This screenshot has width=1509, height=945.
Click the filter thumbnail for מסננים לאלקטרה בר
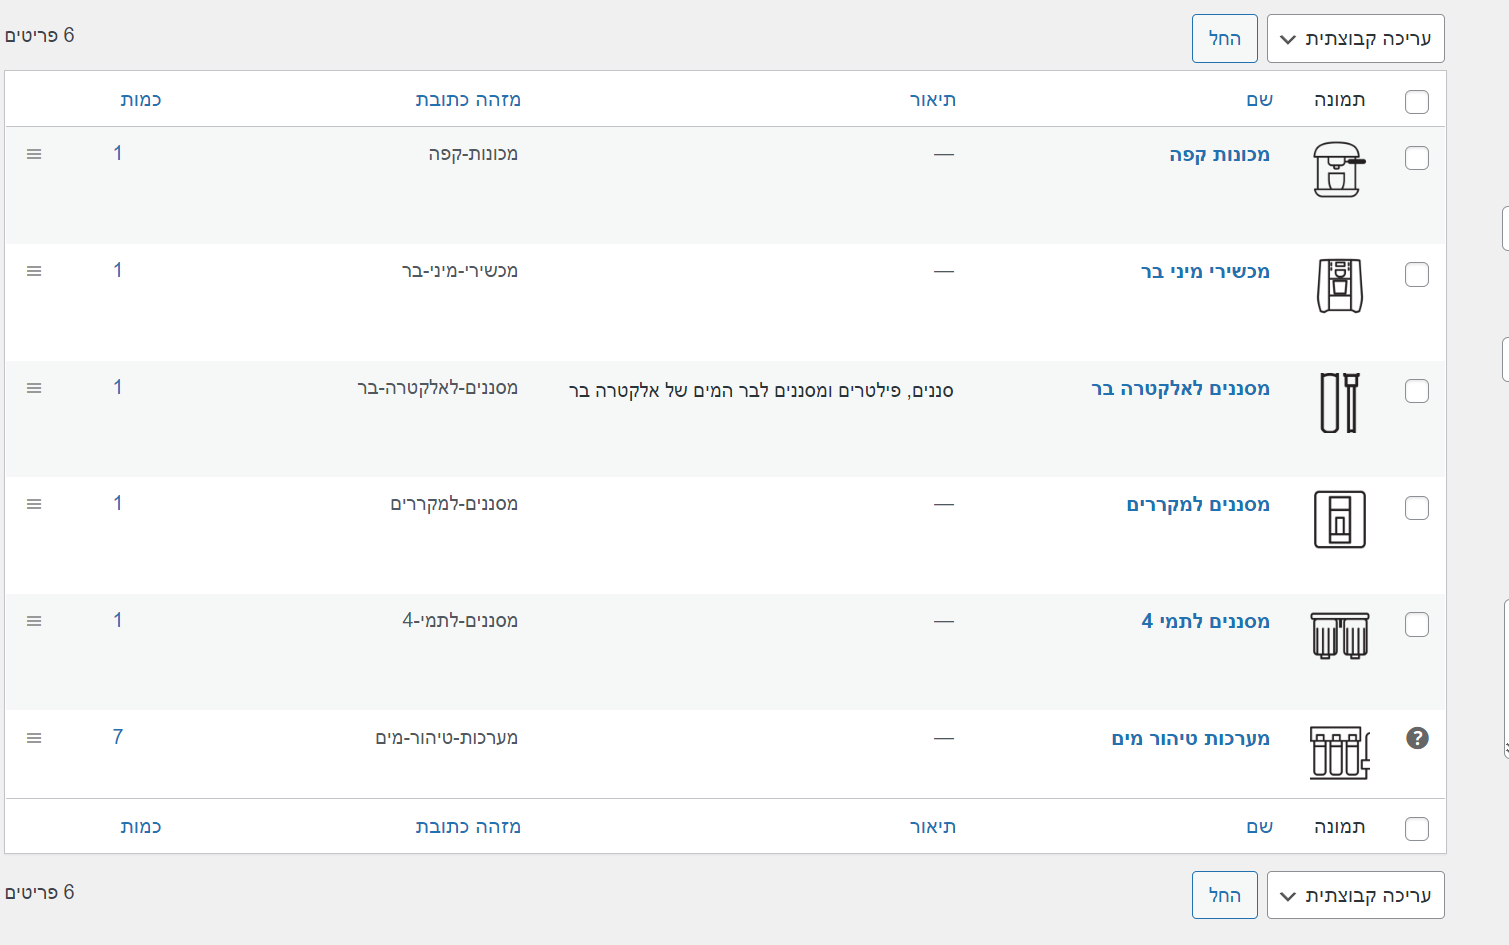[x=1339, y=402]
